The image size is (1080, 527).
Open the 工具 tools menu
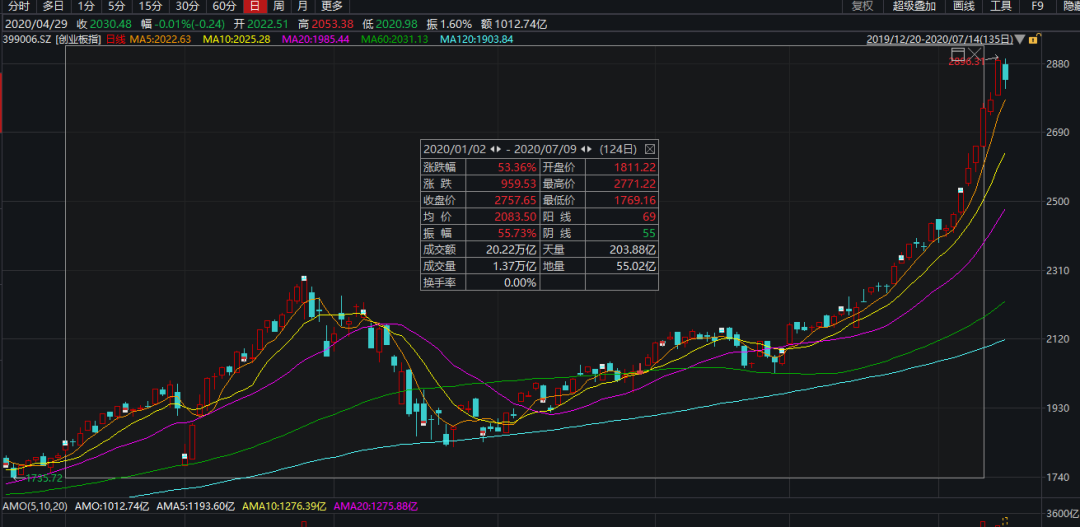tap(1001, 6)
